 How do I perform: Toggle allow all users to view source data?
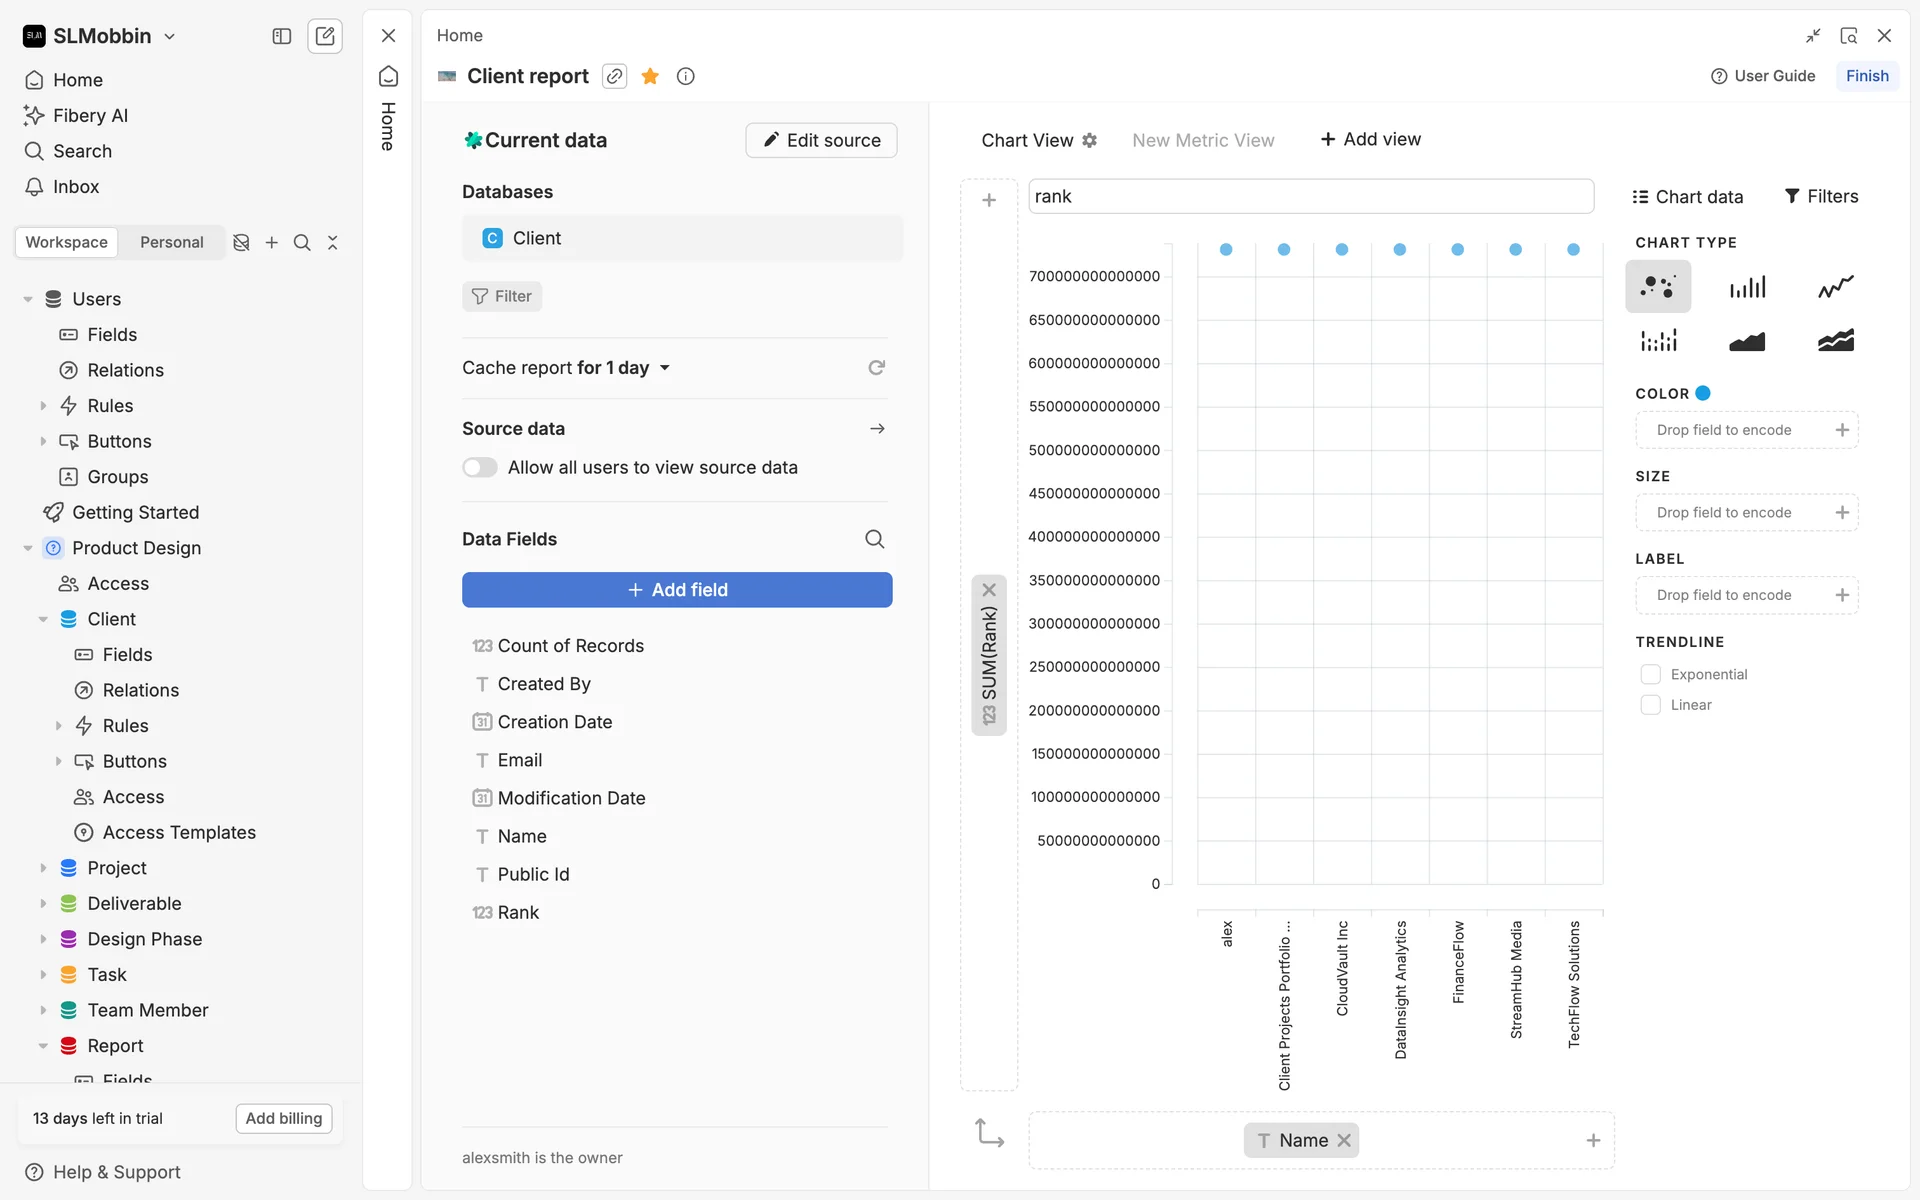pyautogui.click(x=480, y=468)
